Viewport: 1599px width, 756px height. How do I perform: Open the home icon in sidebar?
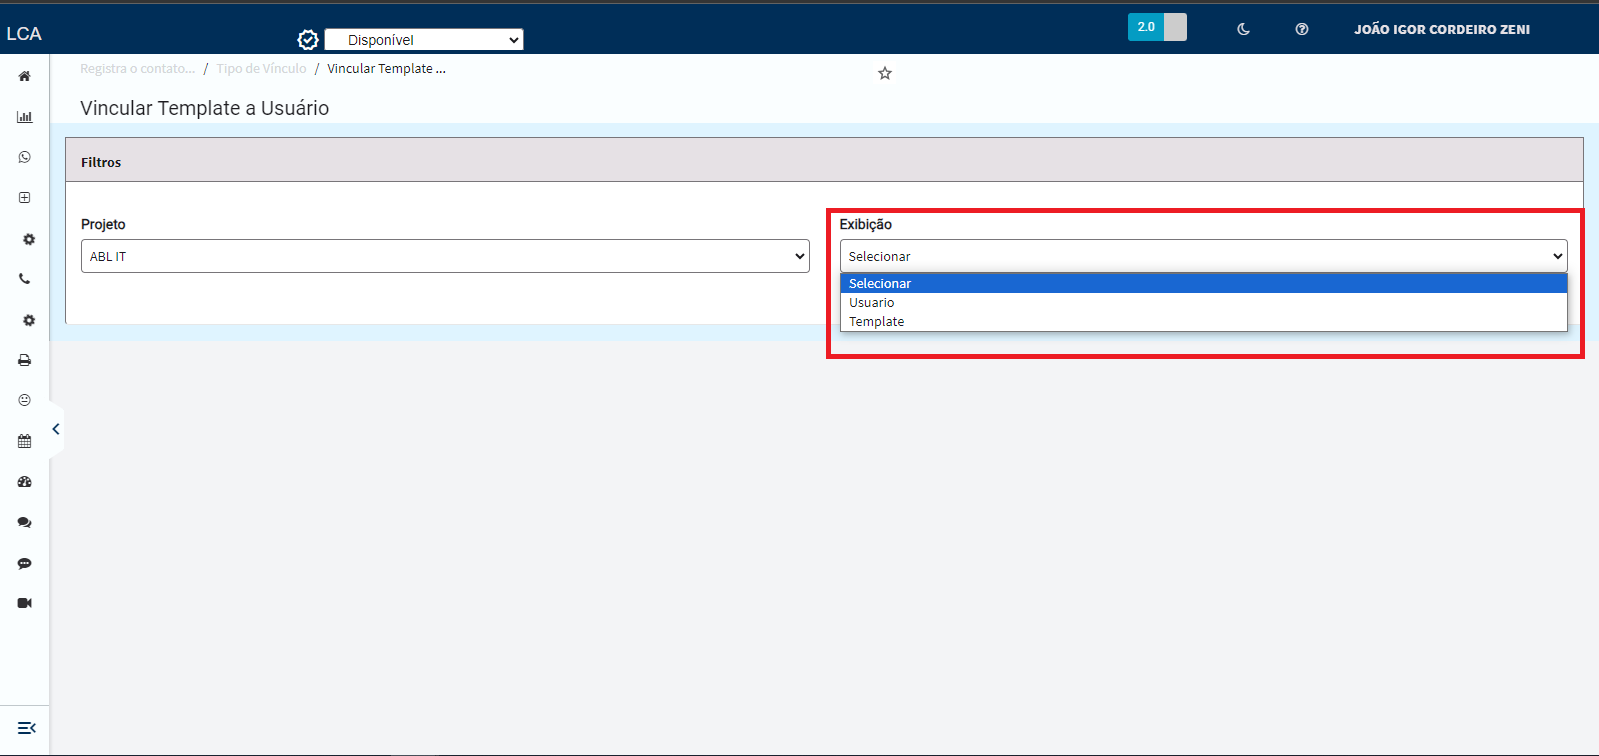click(x=24, y=76)
